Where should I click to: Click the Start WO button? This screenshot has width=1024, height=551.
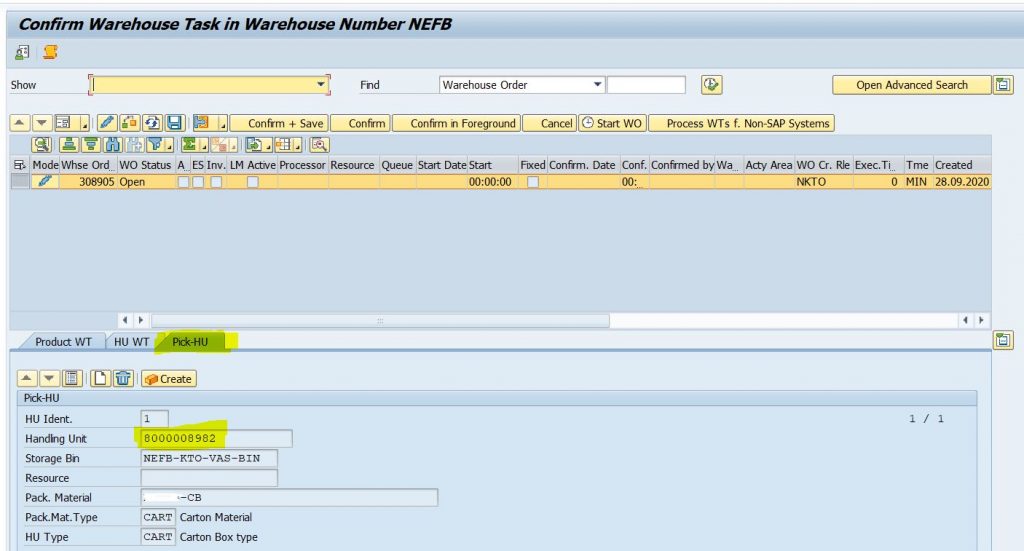click(612, 123)
